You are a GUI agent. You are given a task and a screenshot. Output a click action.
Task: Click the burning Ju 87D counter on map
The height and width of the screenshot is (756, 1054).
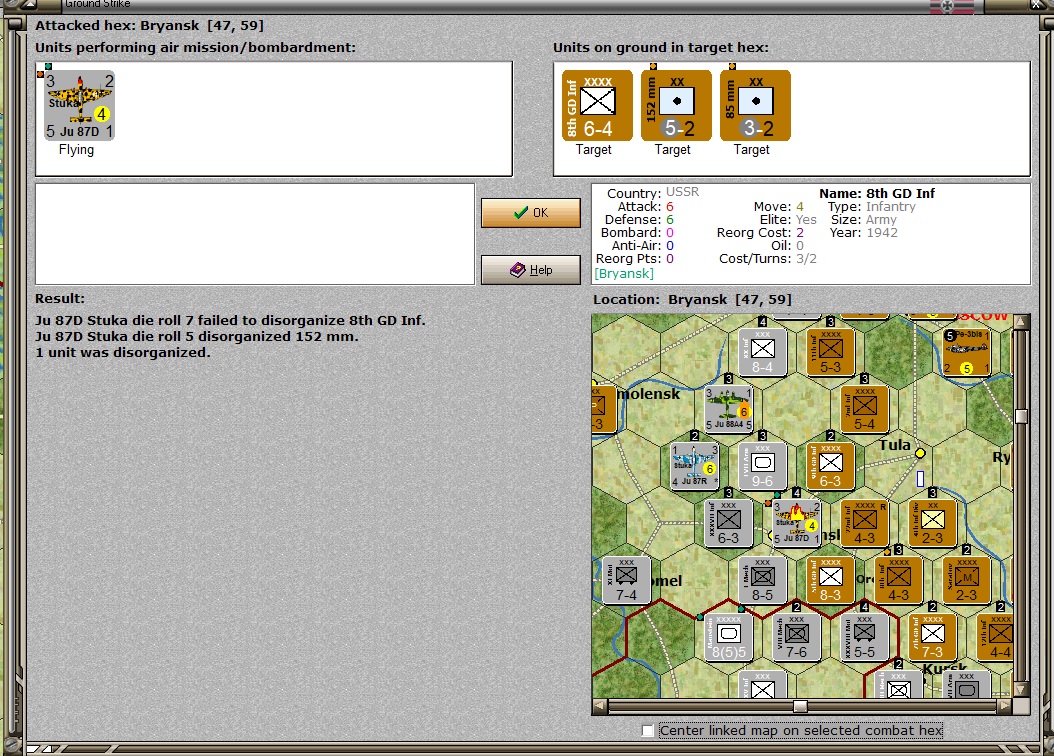coord(797,522)
